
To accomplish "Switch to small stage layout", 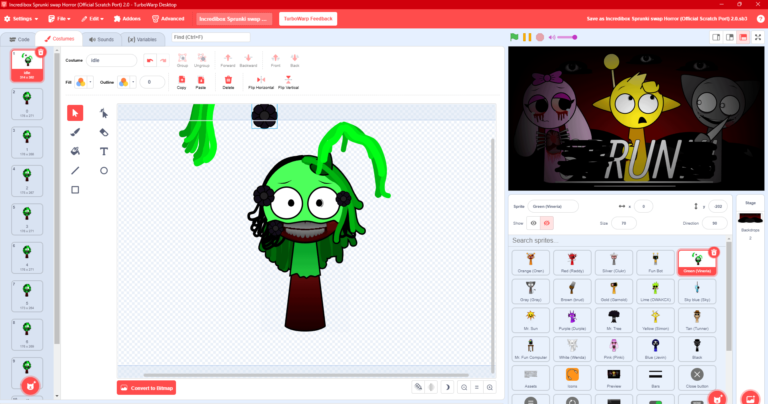I will 716,37.
